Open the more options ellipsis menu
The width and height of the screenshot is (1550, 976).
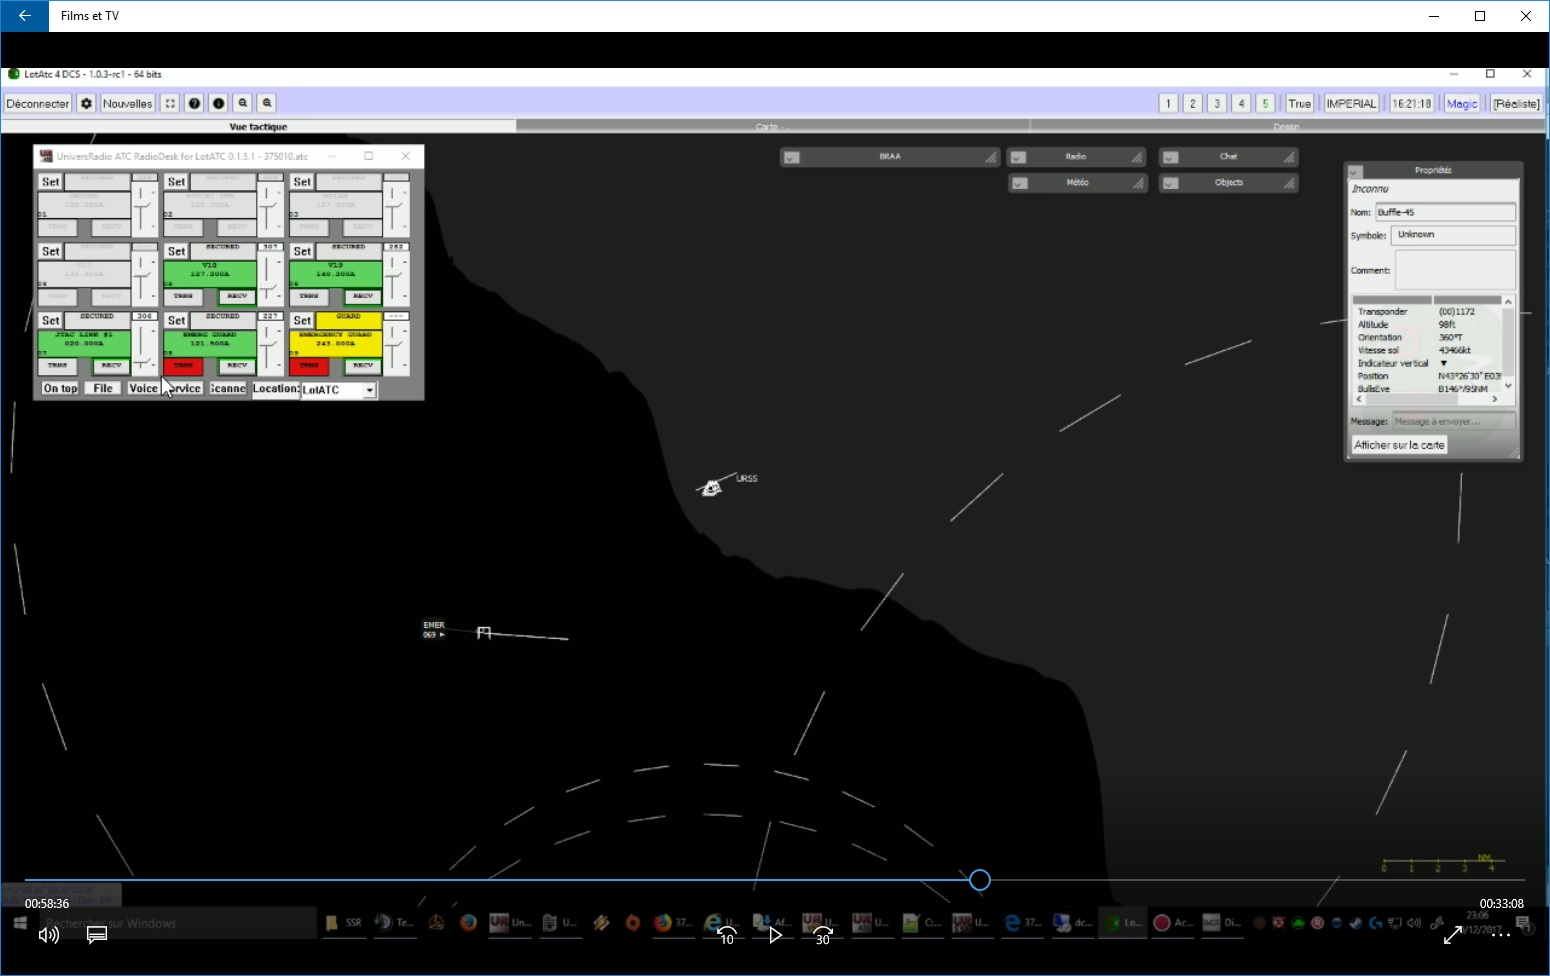coord(1501,935)
